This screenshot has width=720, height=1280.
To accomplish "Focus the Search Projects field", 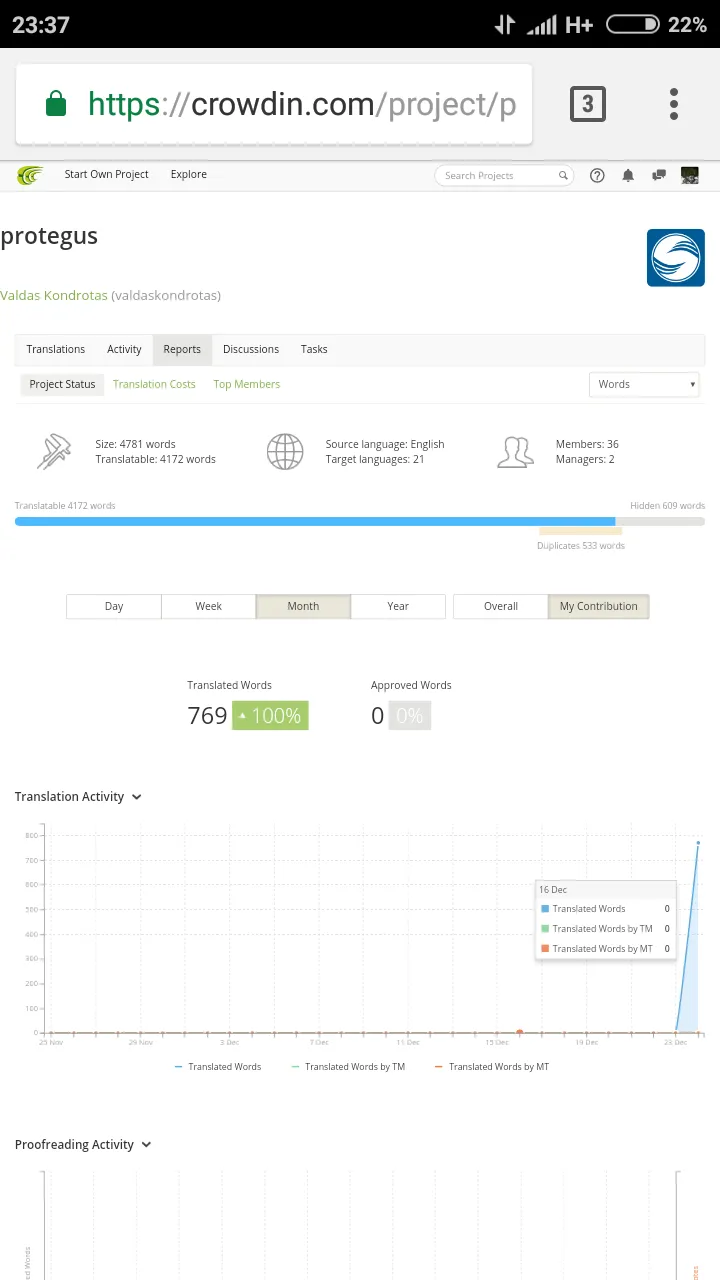I will (504, 176).
